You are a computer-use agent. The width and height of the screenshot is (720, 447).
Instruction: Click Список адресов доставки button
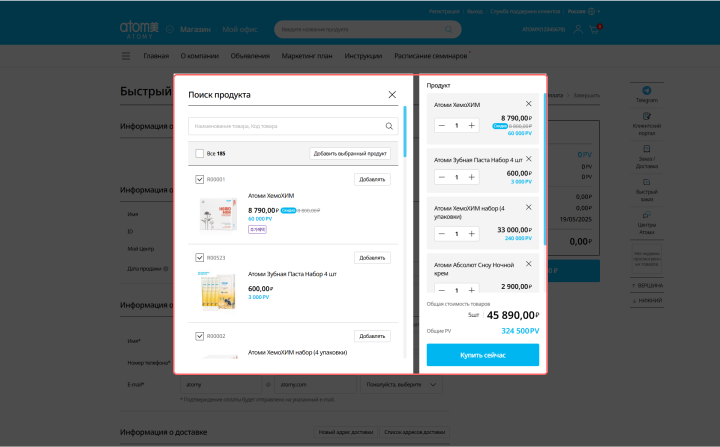tap(415, 432)
